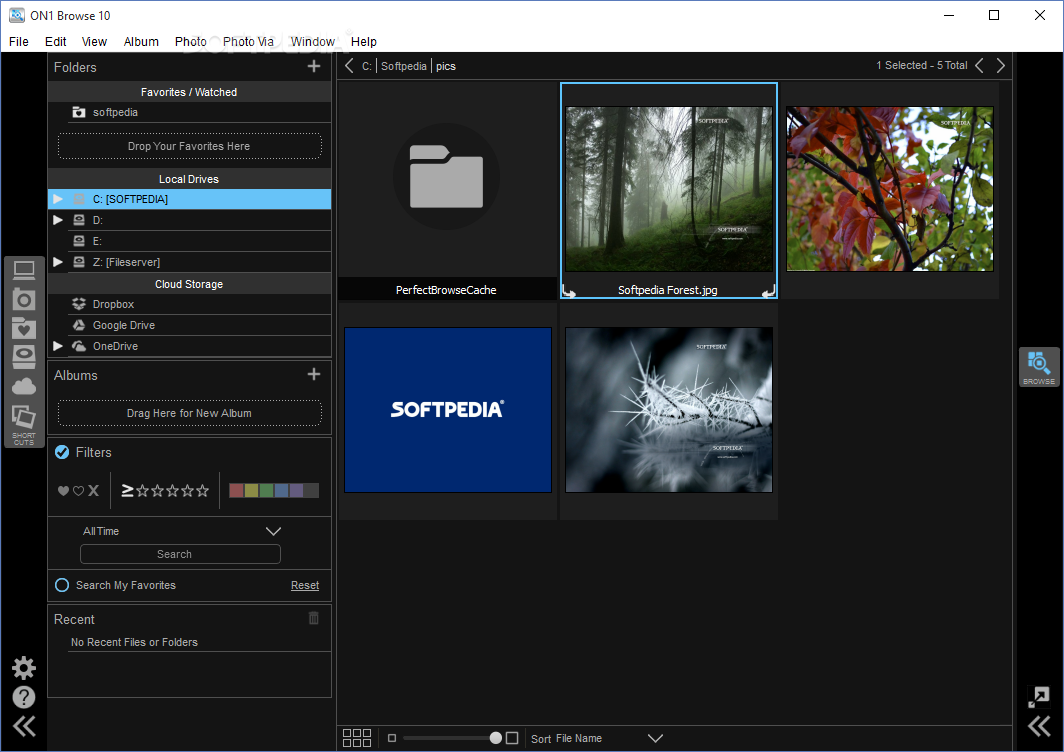Open the local drives shortcut icon
Viewport: 1064px width, 752px height.
(x=24, y=357)
